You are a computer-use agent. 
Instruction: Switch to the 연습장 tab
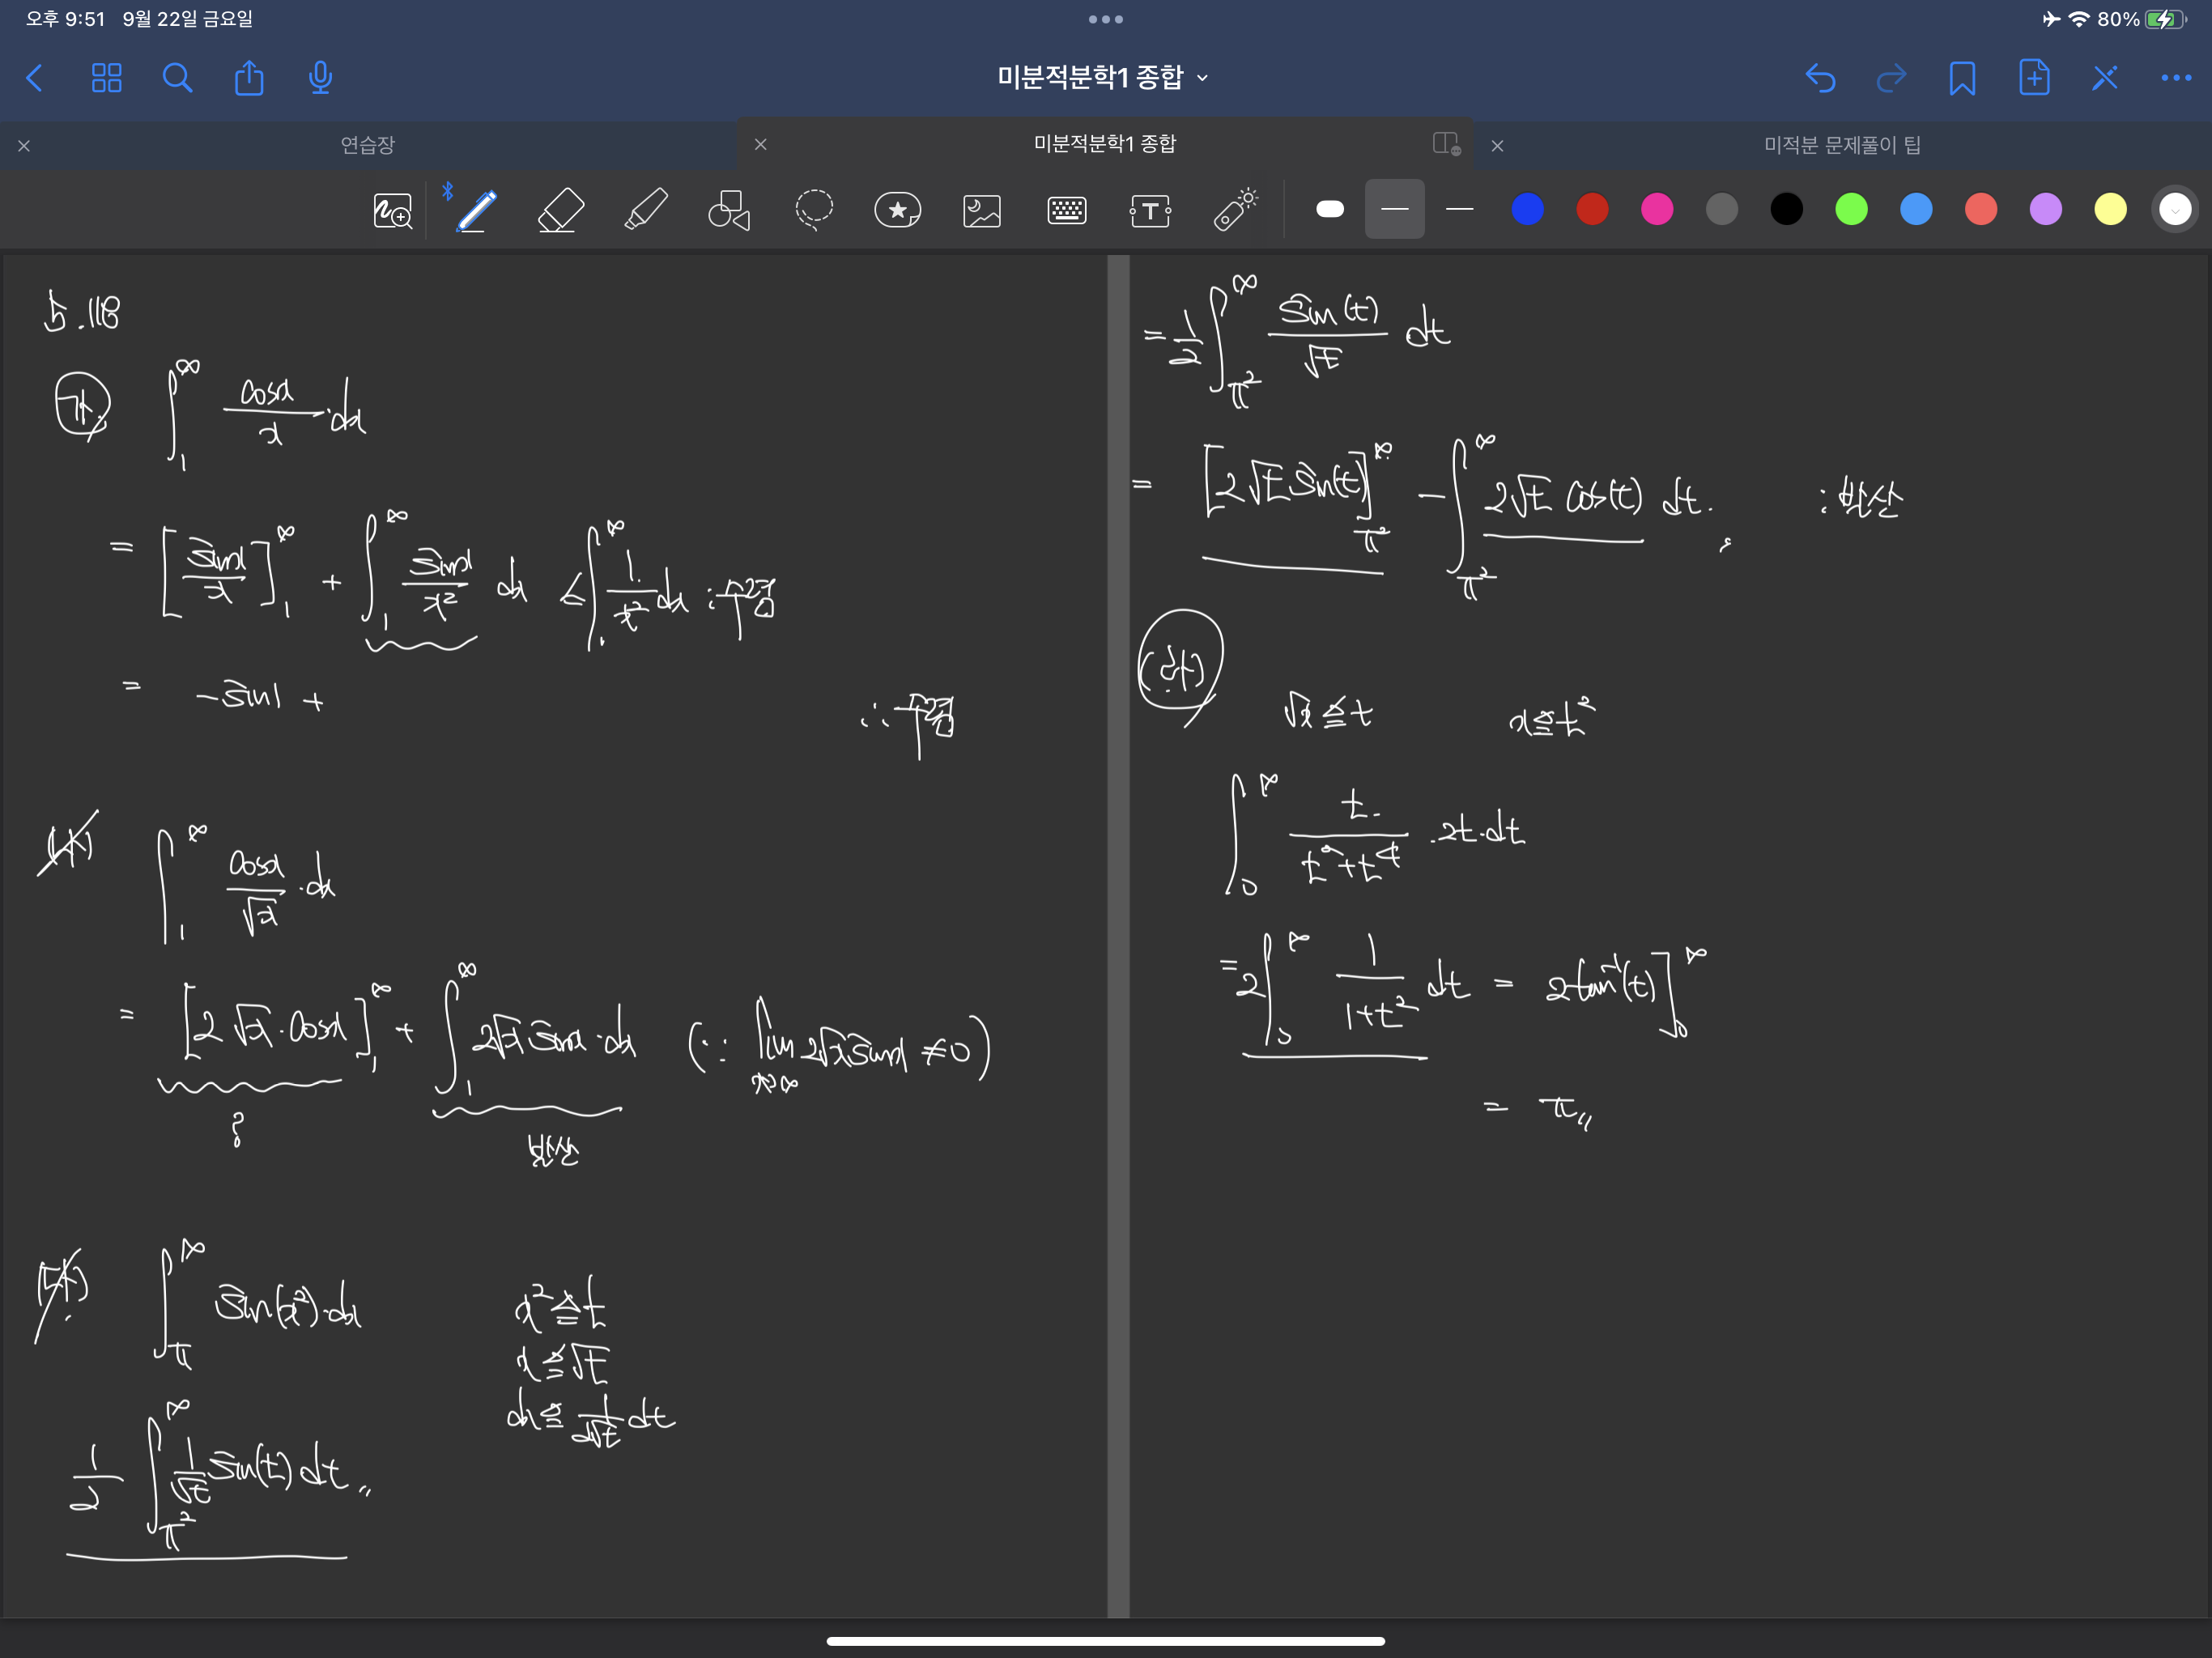coord(367,145)
